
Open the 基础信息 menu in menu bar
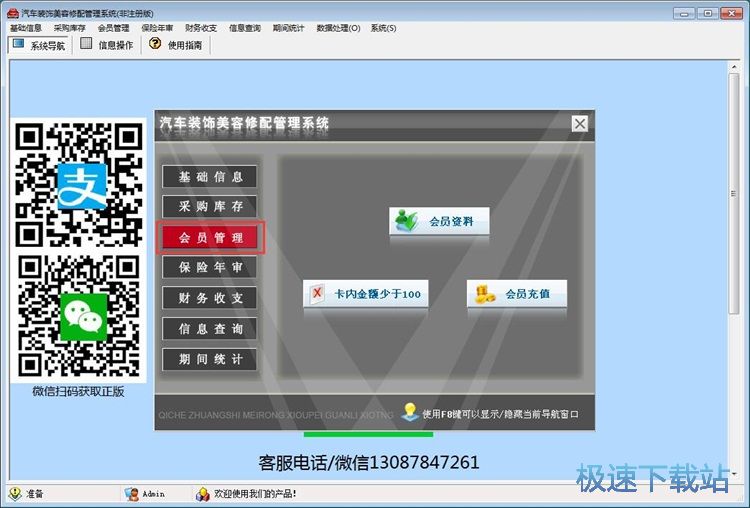tap(25, 28)
